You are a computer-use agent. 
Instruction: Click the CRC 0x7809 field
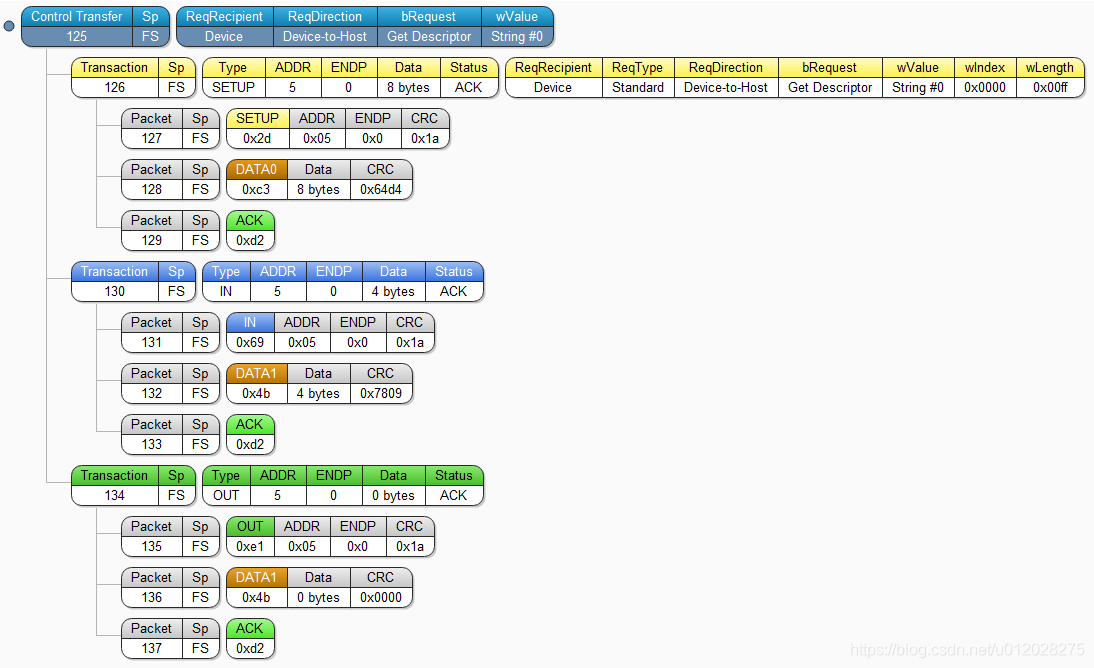point(381,383)
